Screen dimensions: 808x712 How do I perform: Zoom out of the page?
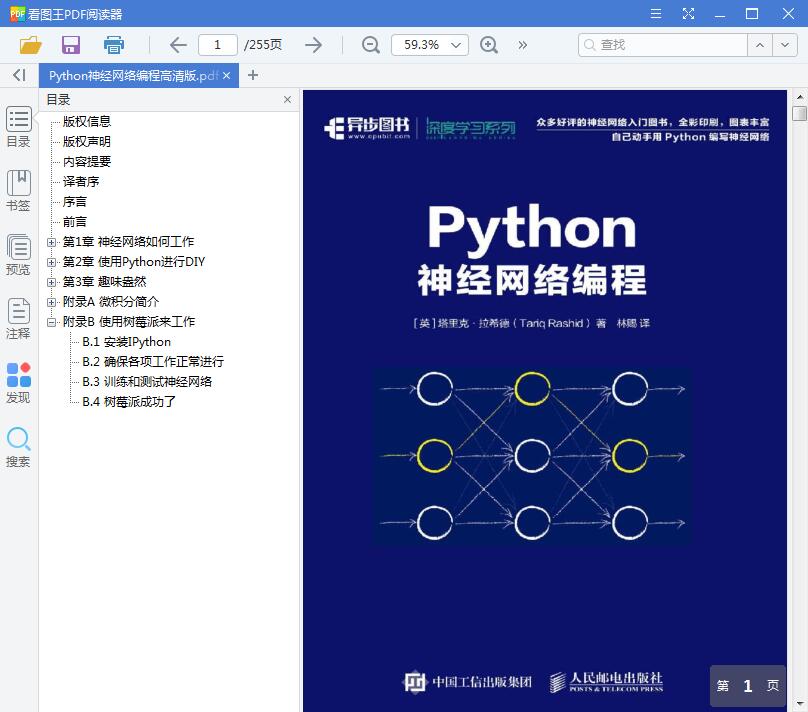(370, 45)
